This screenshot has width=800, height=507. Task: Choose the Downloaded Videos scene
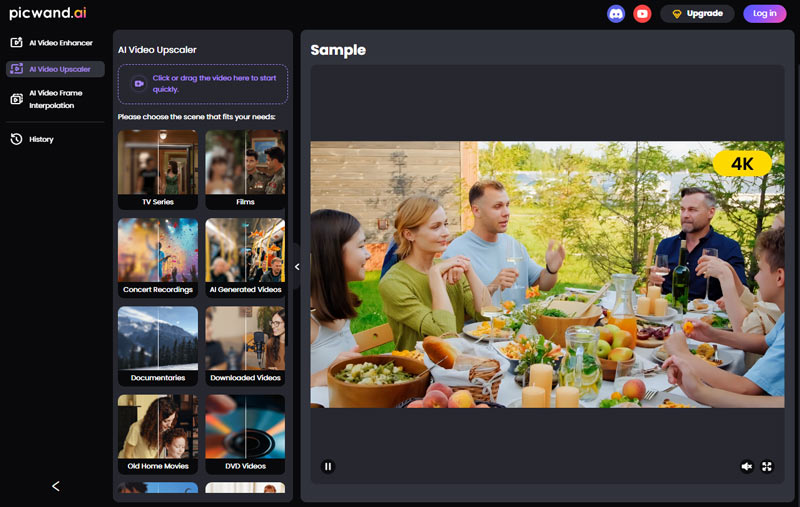245,346
